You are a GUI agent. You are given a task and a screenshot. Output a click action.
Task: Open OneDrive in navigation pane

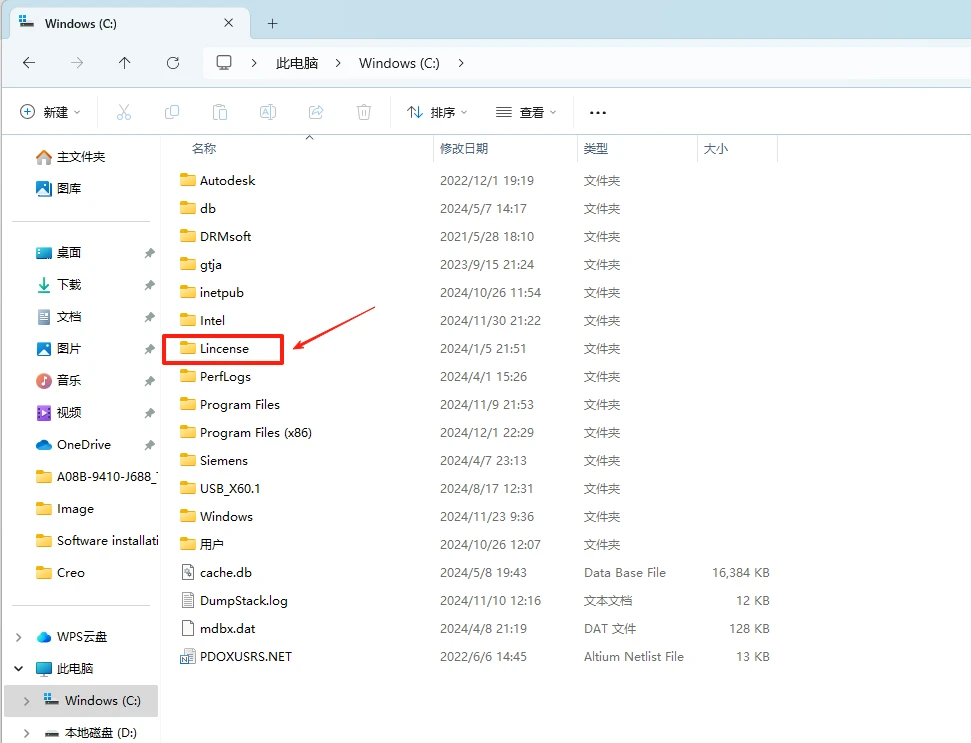click(x=73, y=445)
